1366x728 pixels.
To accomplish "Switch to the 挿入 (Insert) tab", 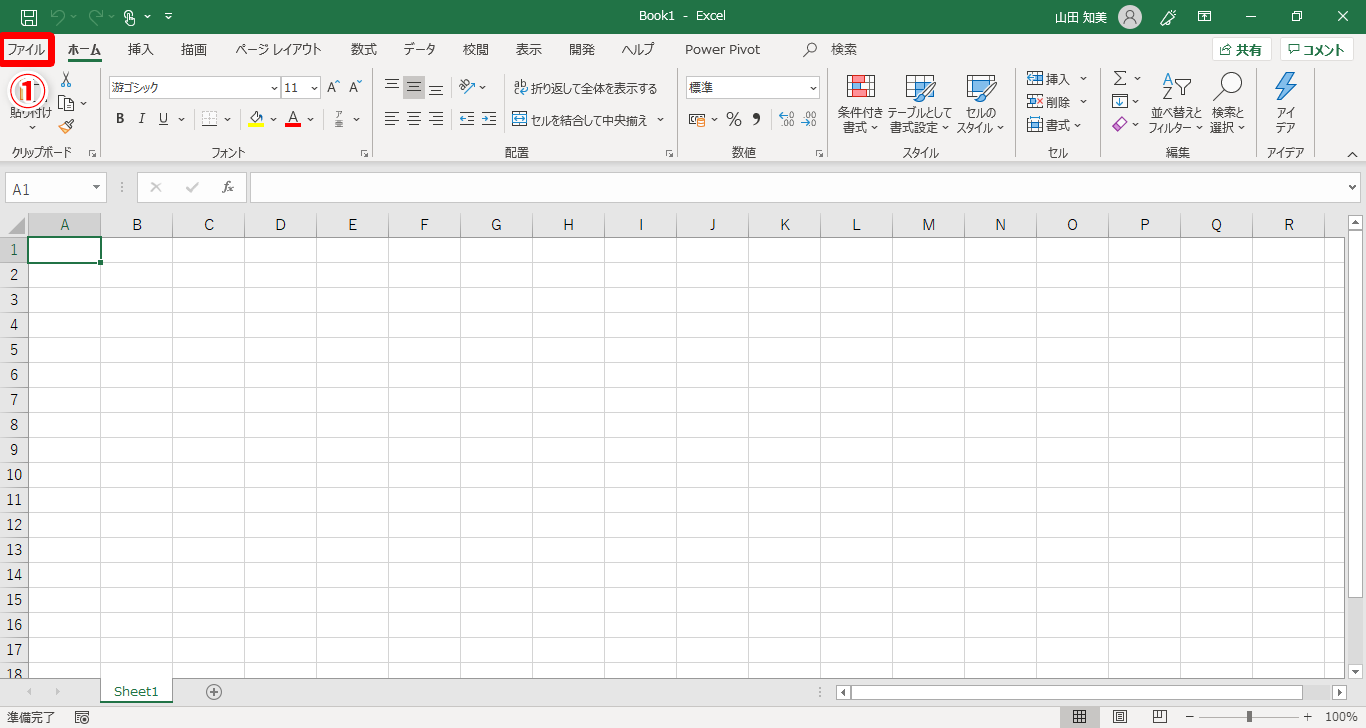I will tap(141, 49).
